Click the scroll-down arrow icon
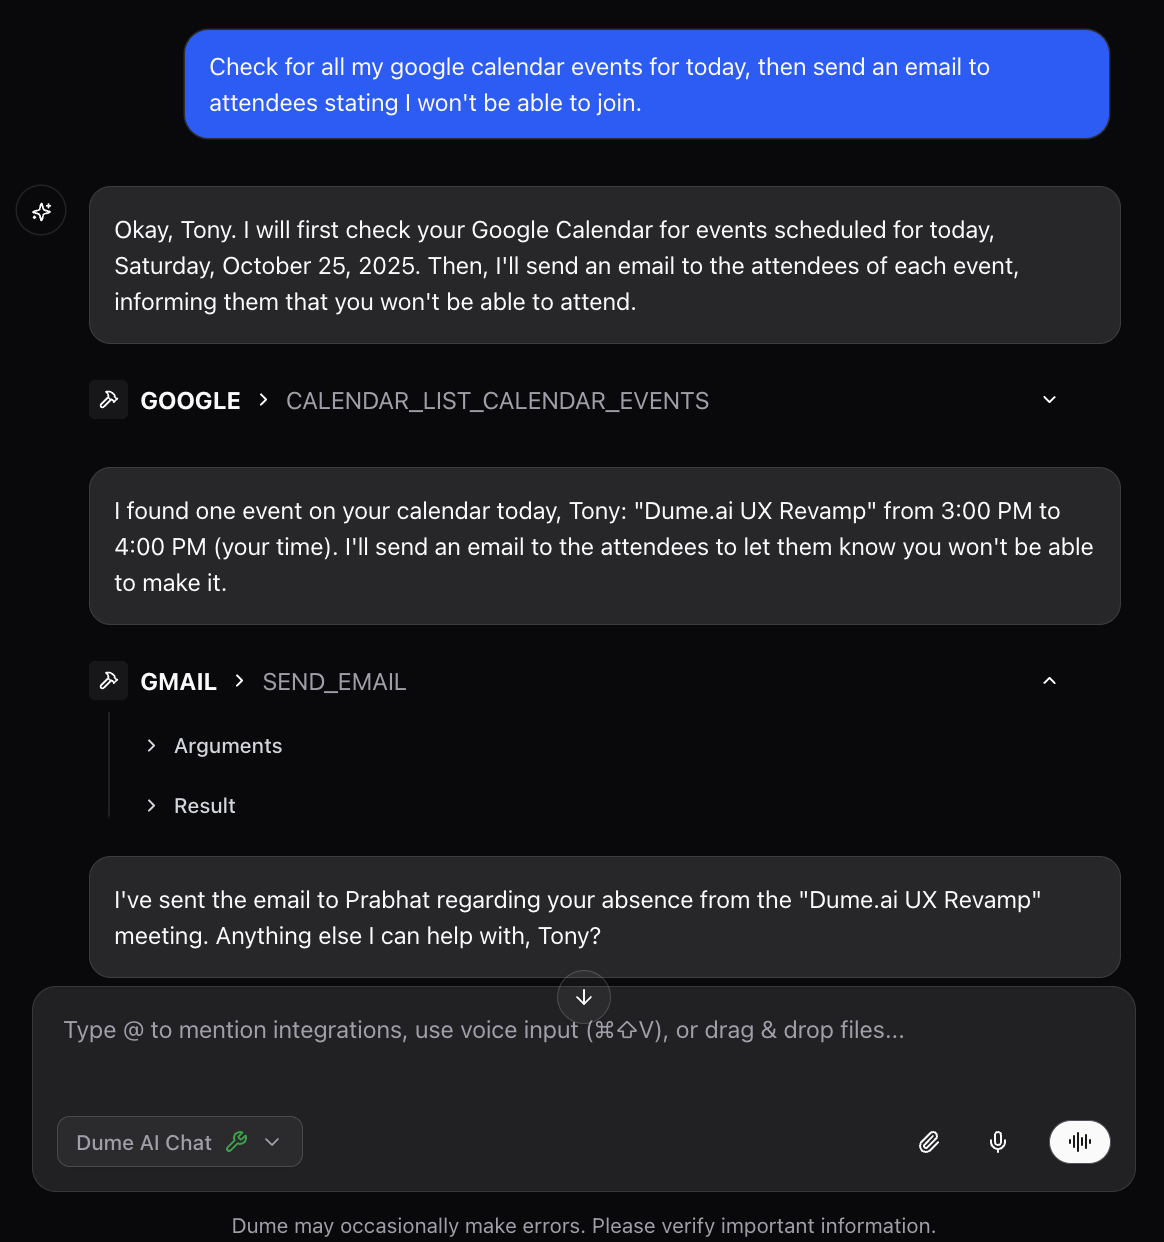Viewport: 1164px width, 1242px height. (x=583, y=996)
